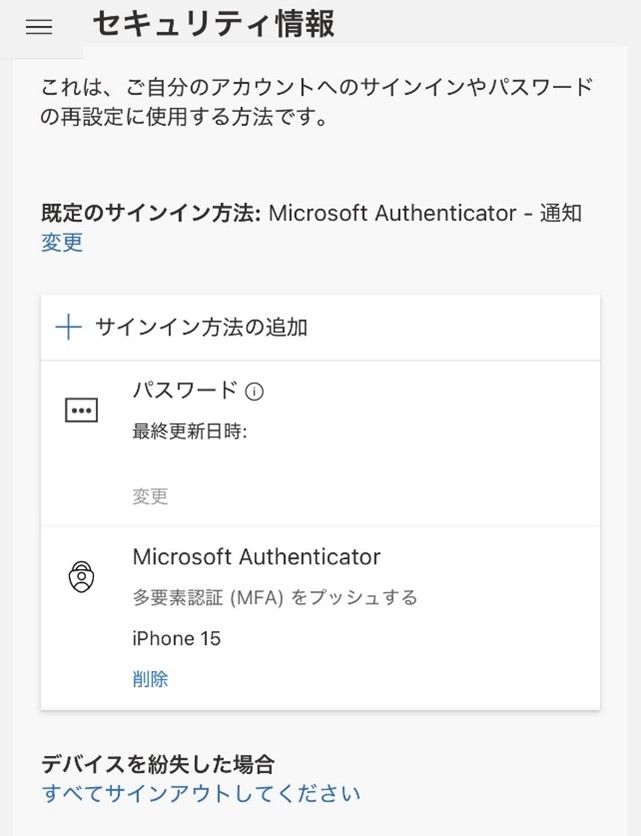Click the password dots icon
Image resolution: width=641 pixels, height=836 pixels.
coord(81,411)
